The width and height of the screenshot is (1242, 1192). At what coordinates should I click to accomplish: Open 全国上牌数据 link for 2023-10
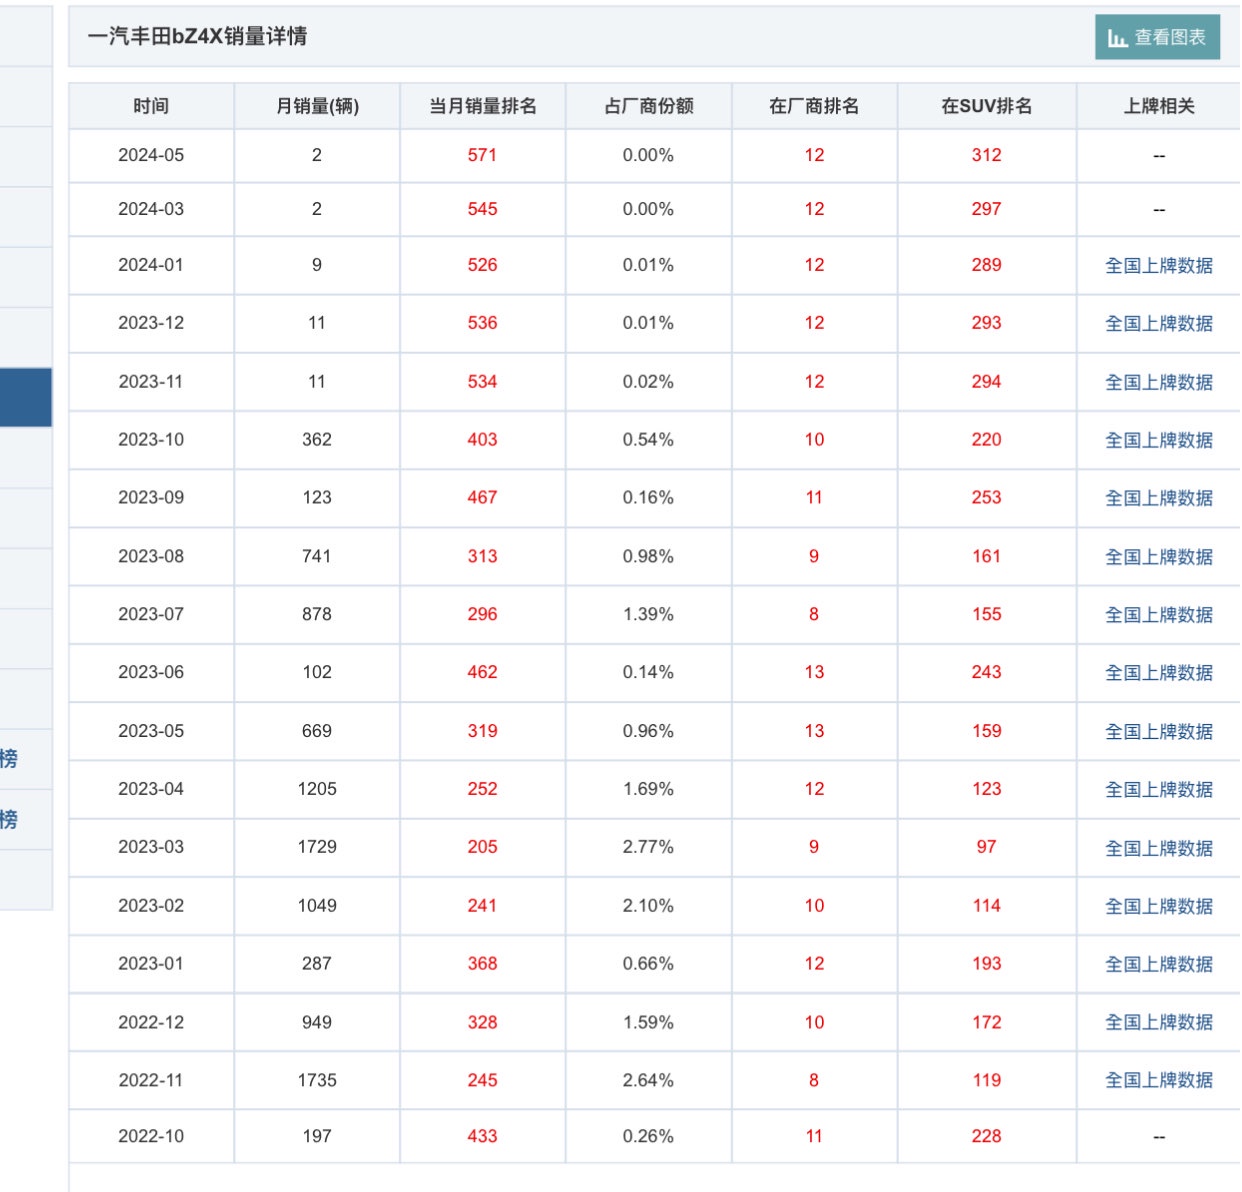pos(1159,440)
